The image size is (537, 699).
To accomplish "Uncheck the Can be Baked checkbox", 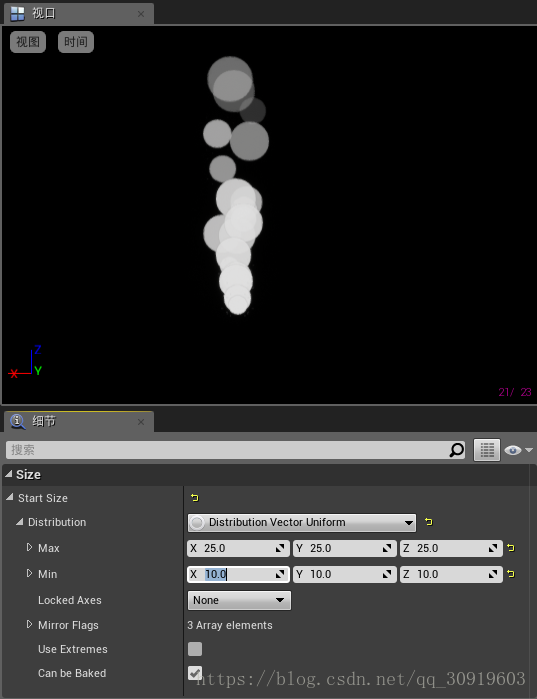I will click(x=195, y=673).
